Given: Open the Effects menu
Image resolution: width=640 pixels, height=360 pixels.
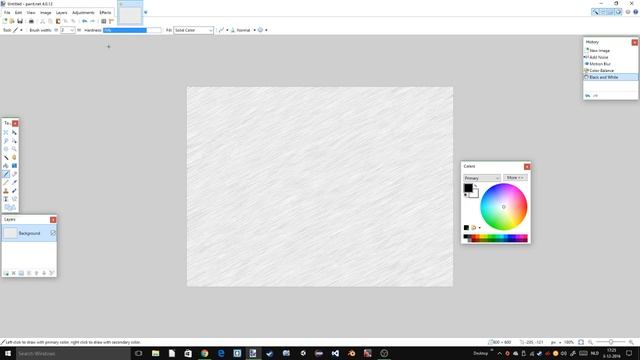Looking at the screenshot, I should (x=105, y=13).
